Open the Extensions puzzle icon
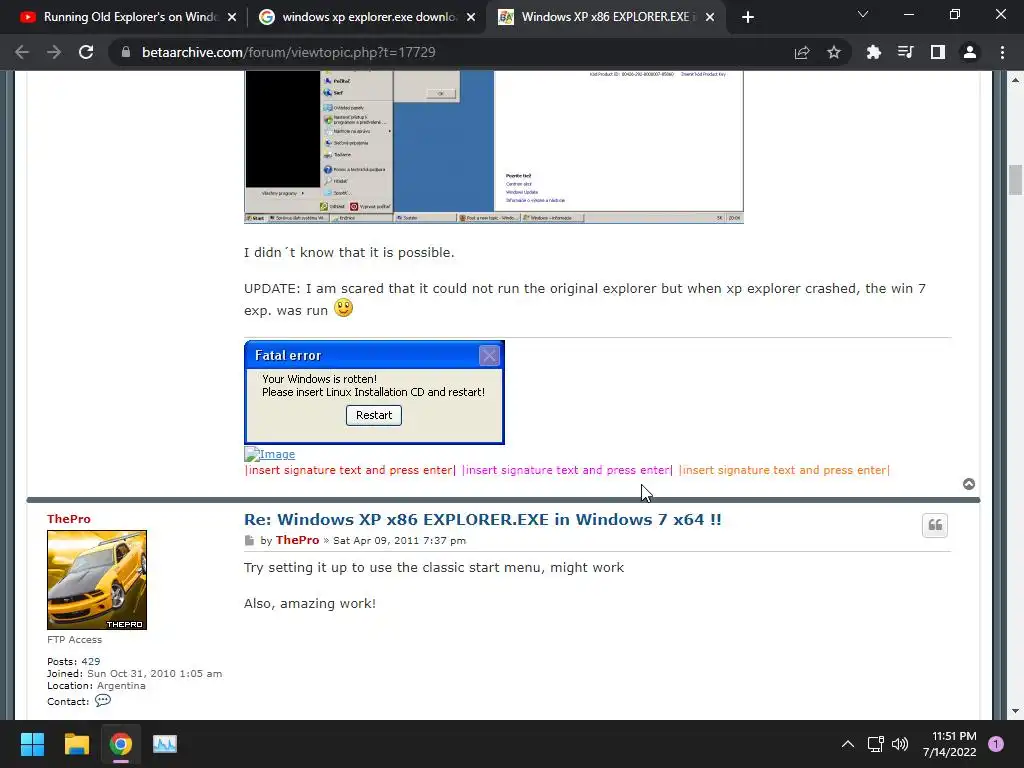Screen dimensions: 1024x768 pyautogui.click(x=873, y=52)
